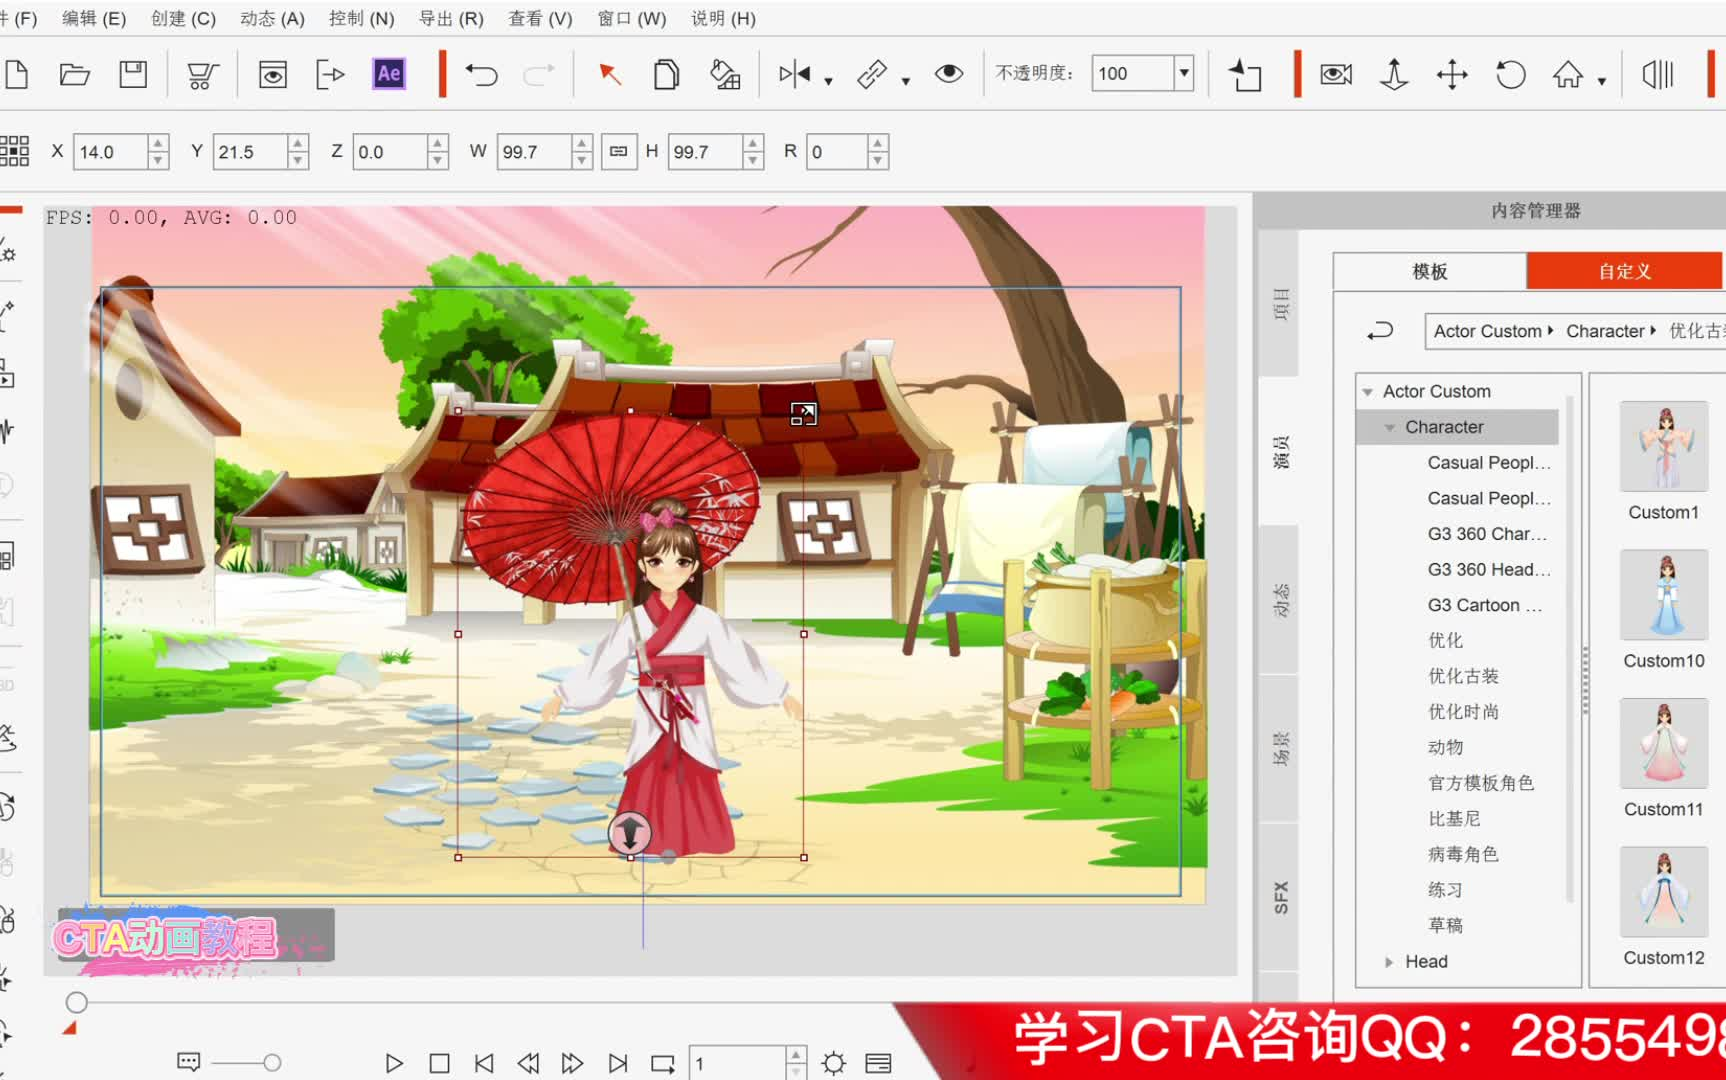Open the camera view icon near opacity
1726x1080 pixels.
coord(1335,73)
